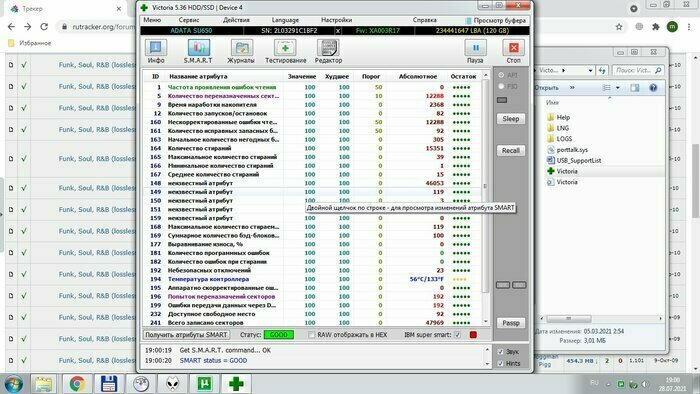
Task: Select the API radio button
Action: click(501, 75)
